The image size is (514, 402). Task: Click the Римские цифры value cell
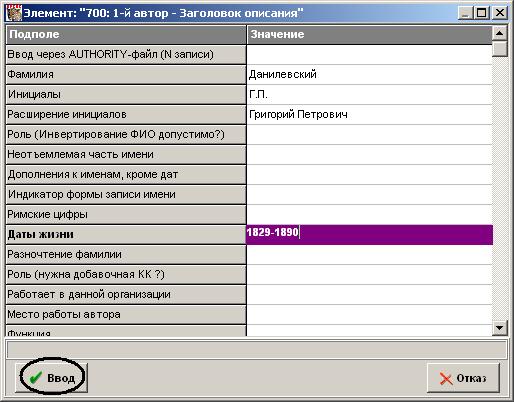tap(369, 214)
